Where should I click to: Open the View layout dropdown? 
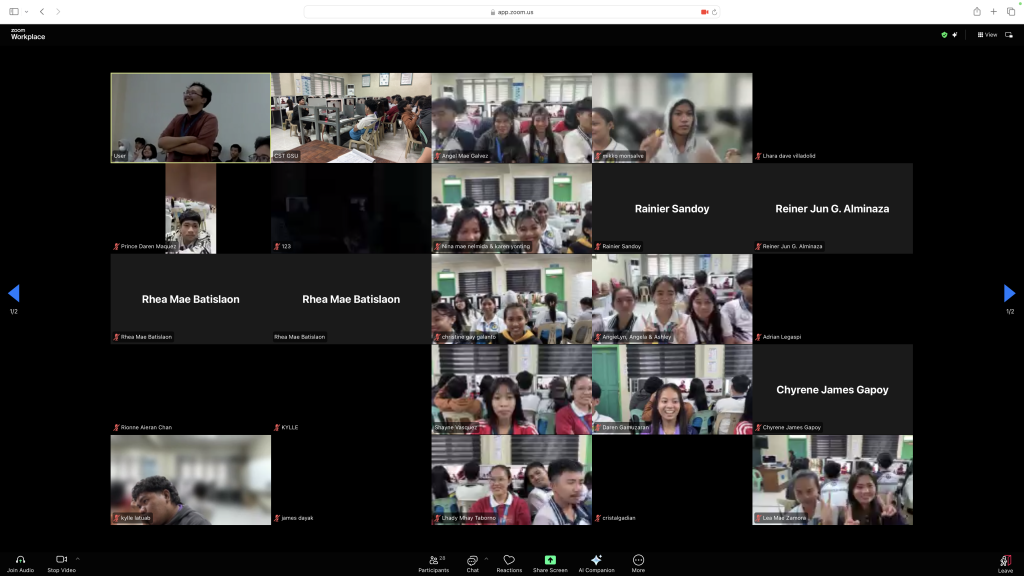tap(987, 35)
